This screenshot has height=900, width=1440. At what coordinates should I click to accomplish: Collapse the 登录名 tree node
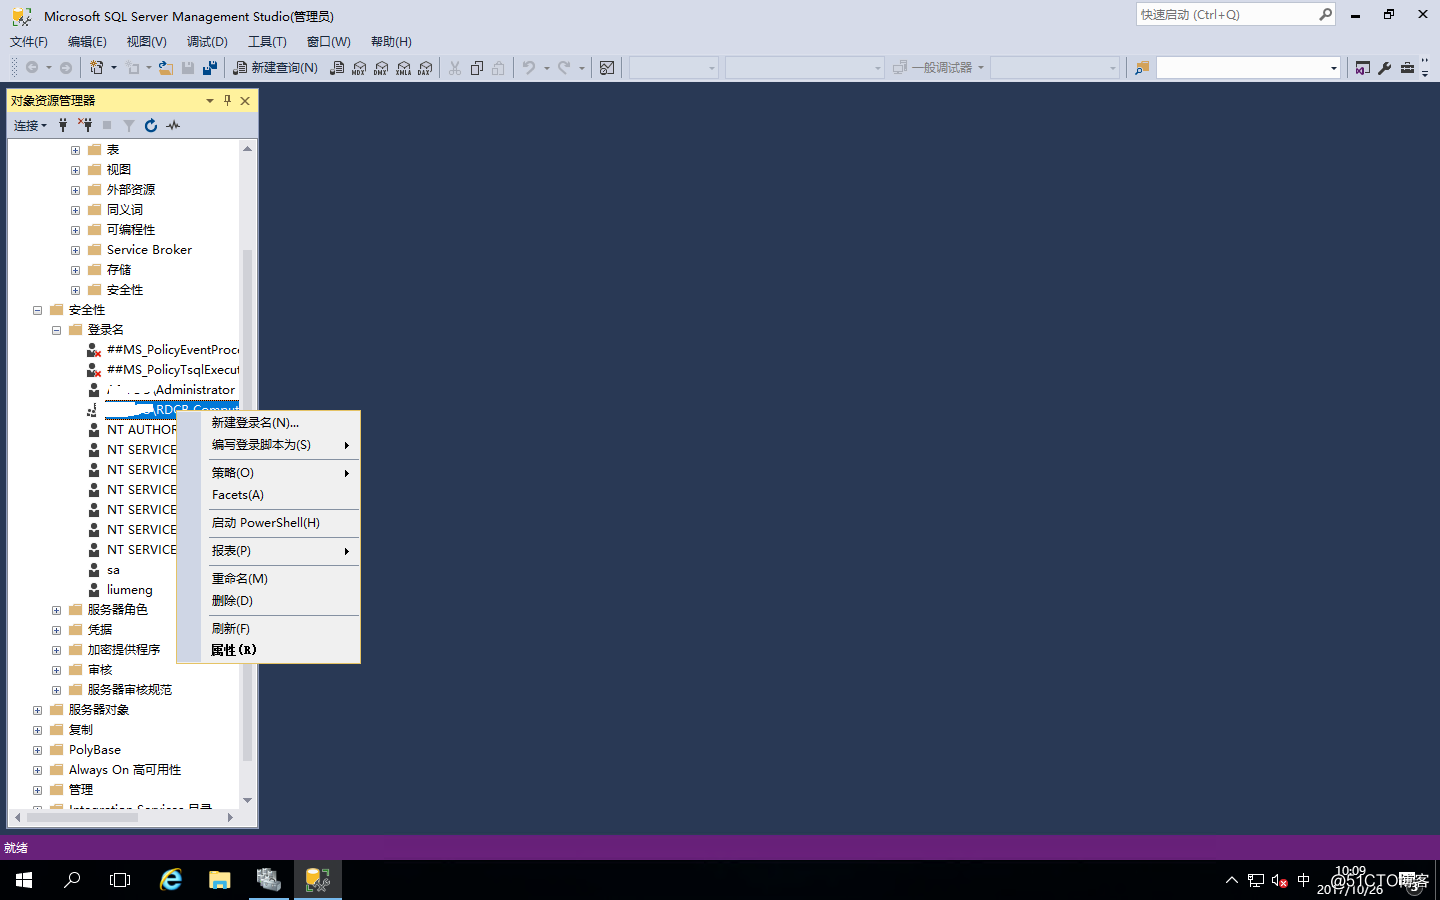(56, 330)
